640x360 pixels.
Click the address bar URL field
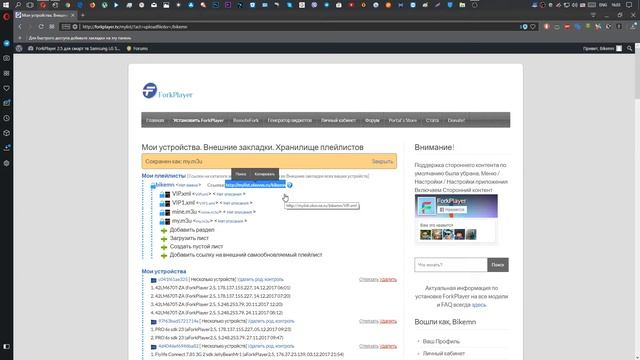coord(298,27)
